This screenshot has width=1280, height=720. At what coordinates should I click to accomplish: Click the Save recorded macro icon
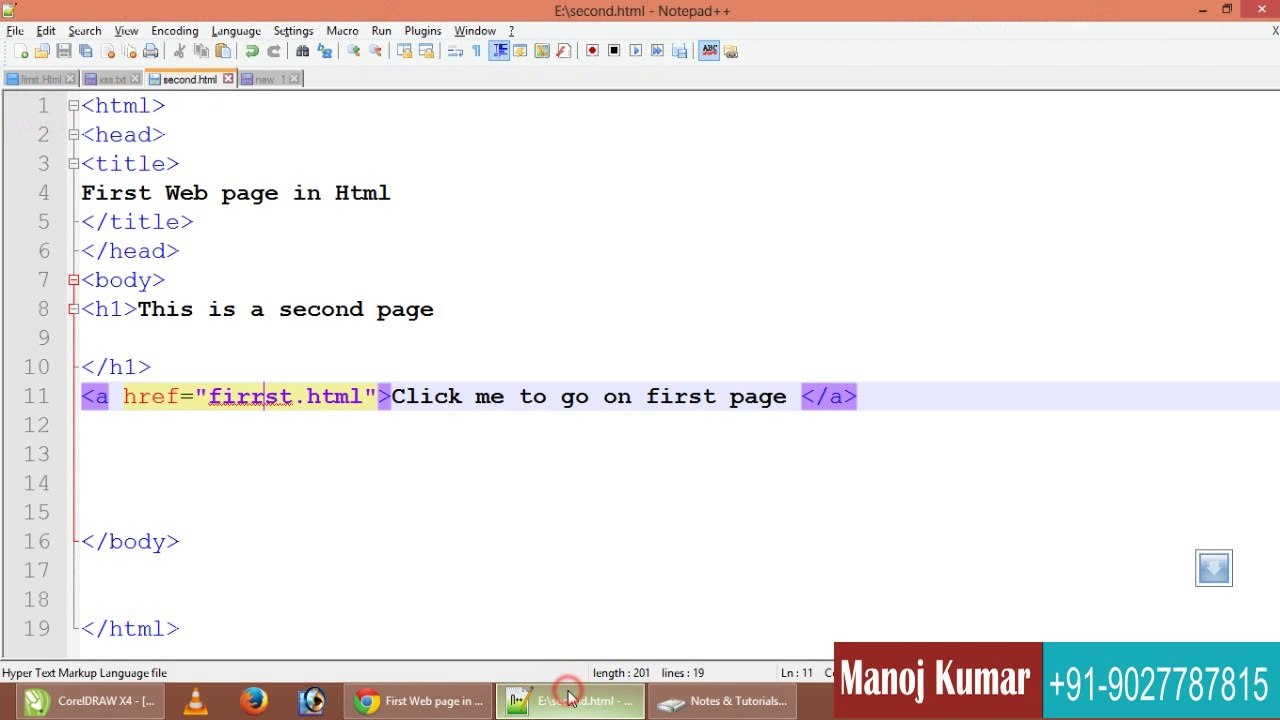(x=679, y=51)
